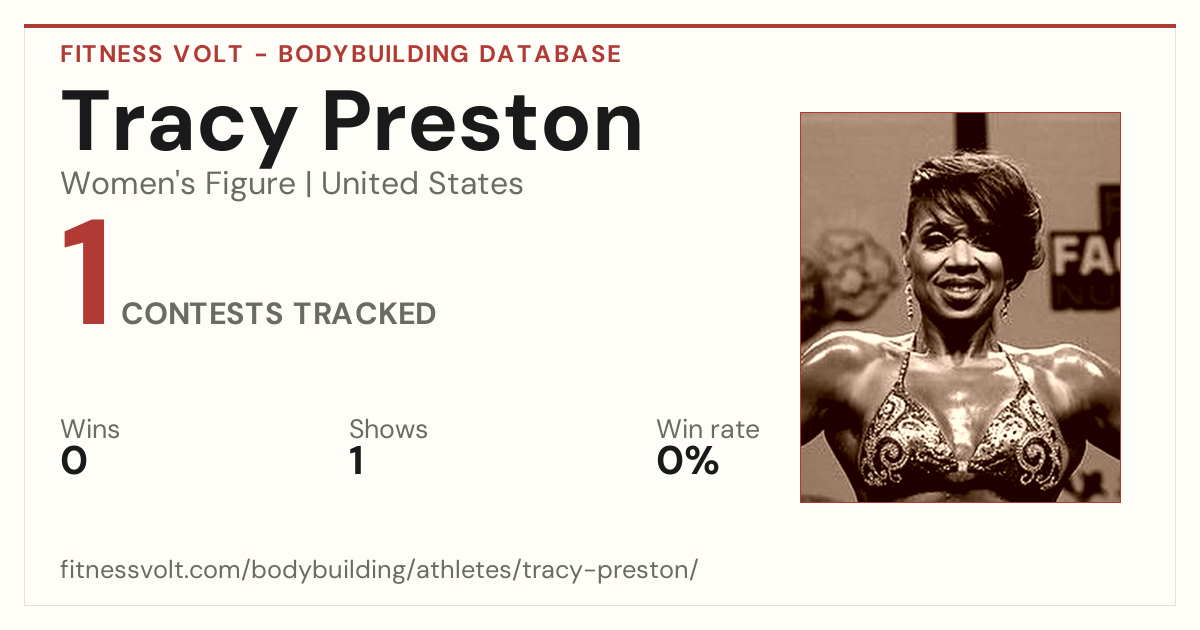This screenshot has width=1200, height=630.
Task: Click the Tracy Preston name heading
Action: tap(352, 123)
